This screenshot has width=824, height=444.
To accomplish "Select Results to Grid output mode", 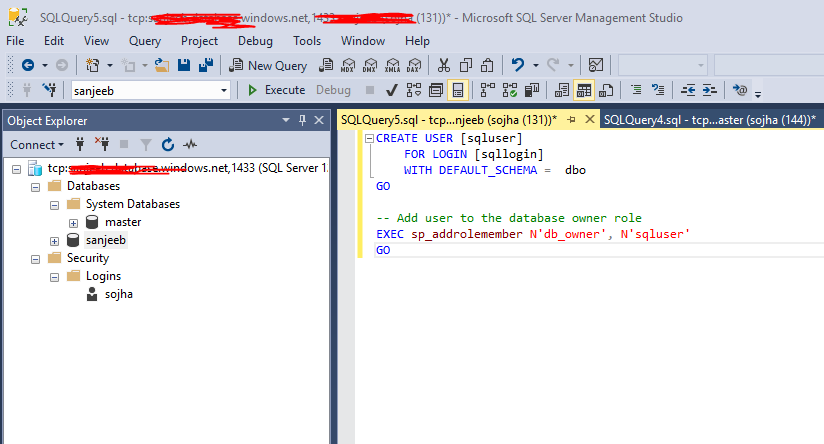I will pyautogui.click(x=584, y=90).
